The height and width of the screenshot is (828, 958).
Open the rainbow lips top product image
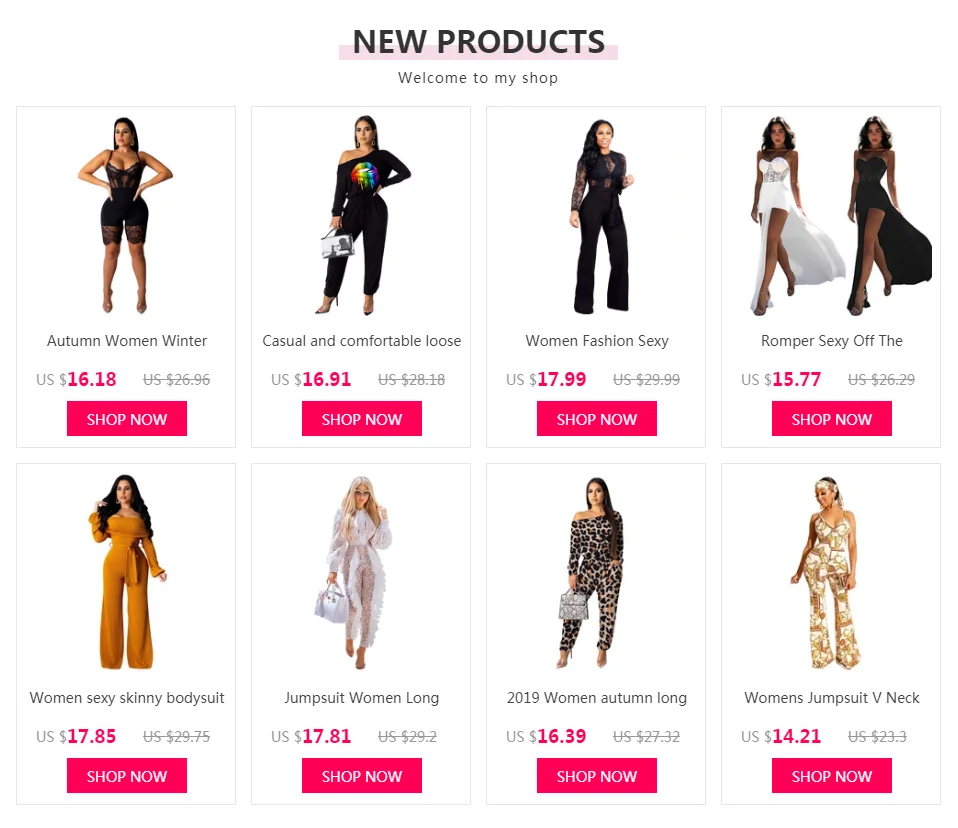[361, 215]
